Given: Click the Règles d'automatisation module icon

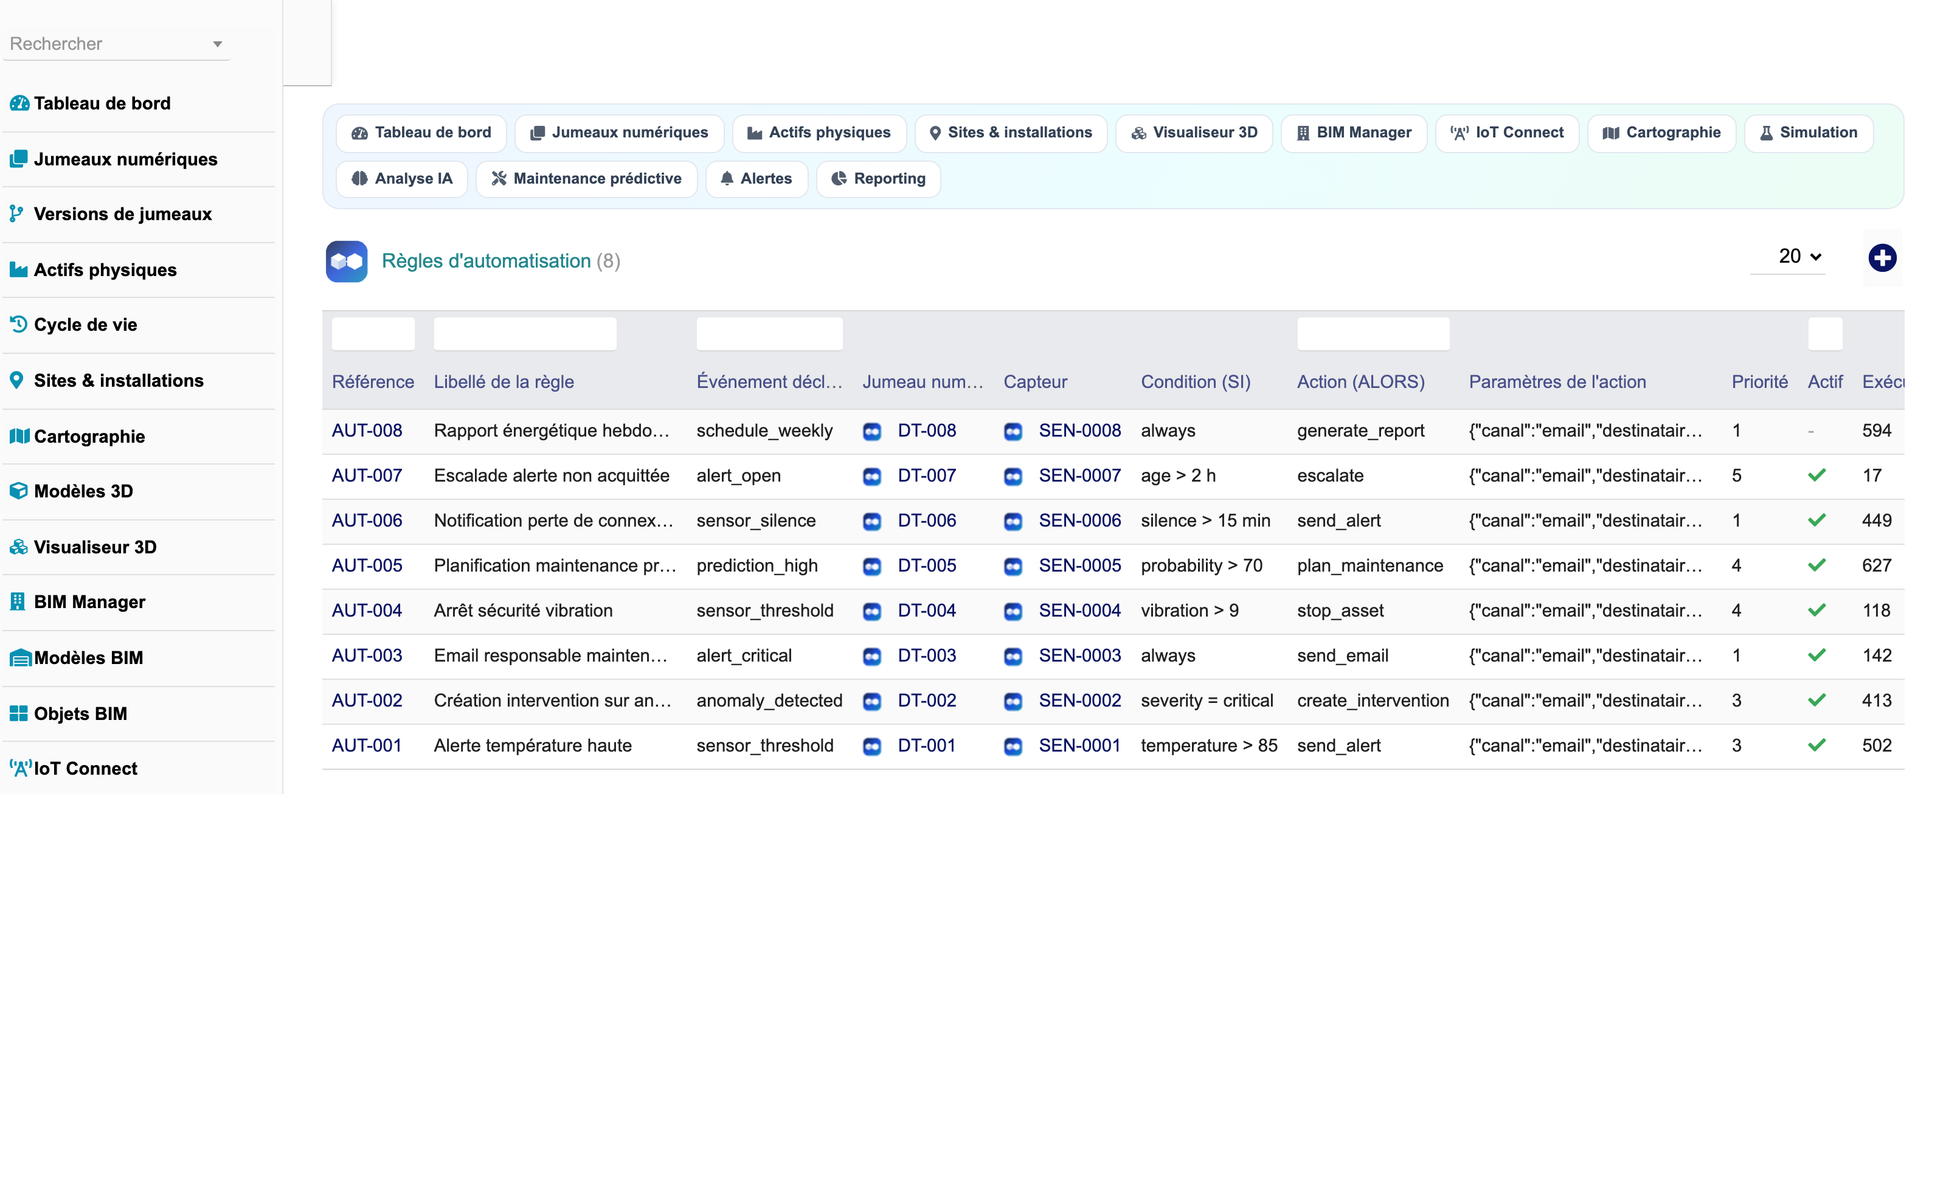Looking at the screenshot, I should (x=347, y=261).
